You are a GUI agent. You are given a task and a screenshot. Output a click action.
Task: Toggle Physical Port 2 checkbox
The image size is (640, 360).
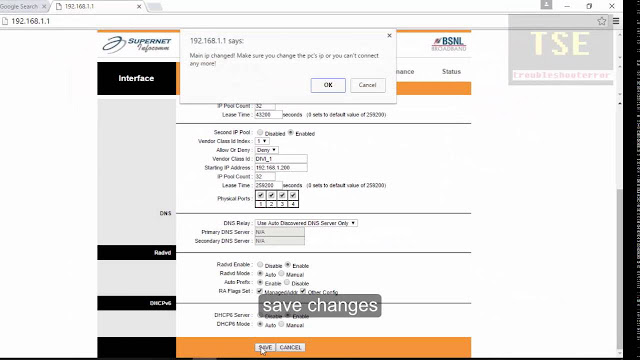[271, 195]
